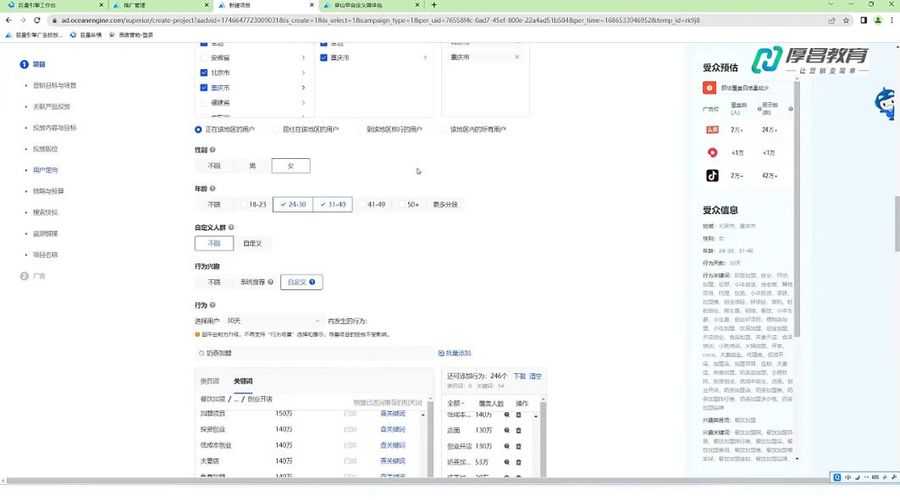
Task: Click the red target icon under 受众预估
Action: pos(709,88)
